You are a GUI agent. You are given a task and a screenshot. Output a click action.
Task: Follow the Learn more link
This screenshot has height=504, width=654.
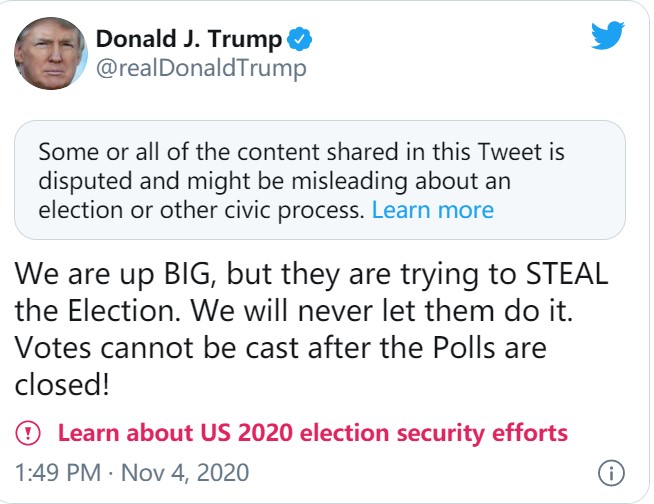coord(432,210)
